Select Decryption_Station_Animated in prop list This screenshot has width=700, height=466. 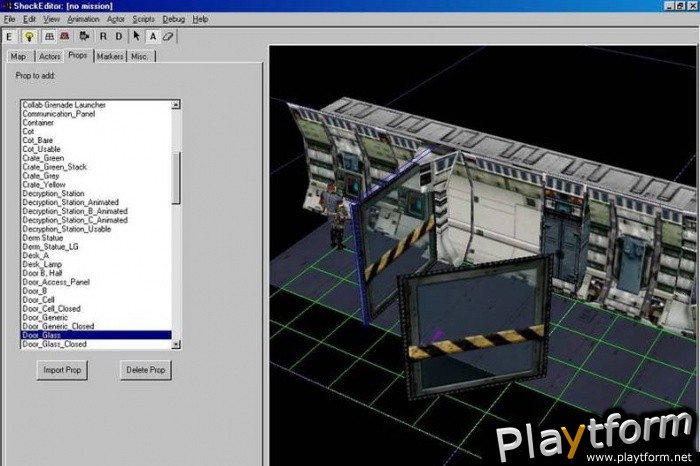[x=96, y=202]
